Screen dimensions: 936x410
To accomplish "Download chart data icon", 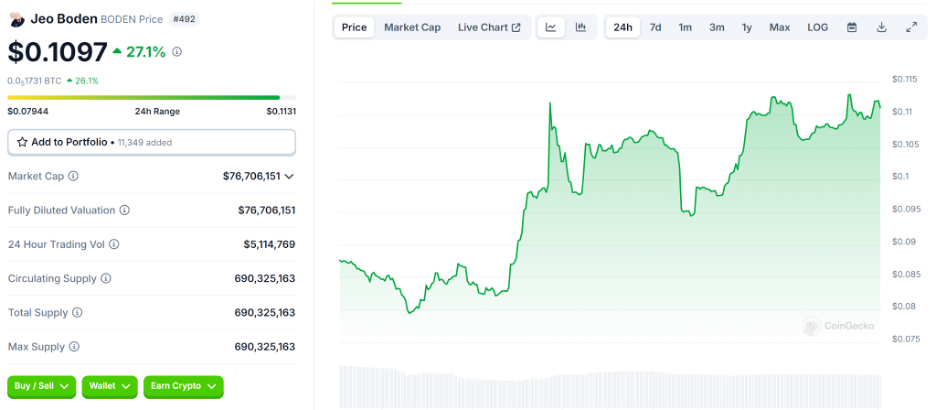I will 882,27.
